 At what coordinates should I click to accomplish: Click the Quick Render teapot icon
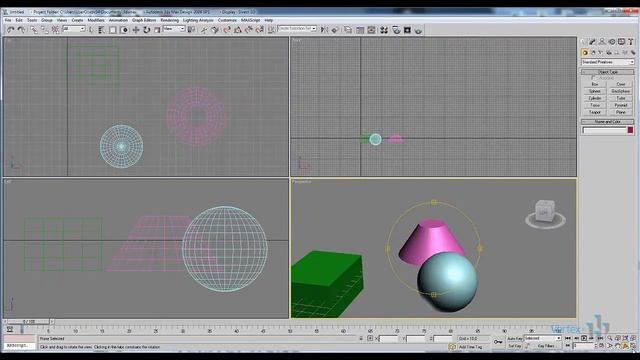coord(418,31)
